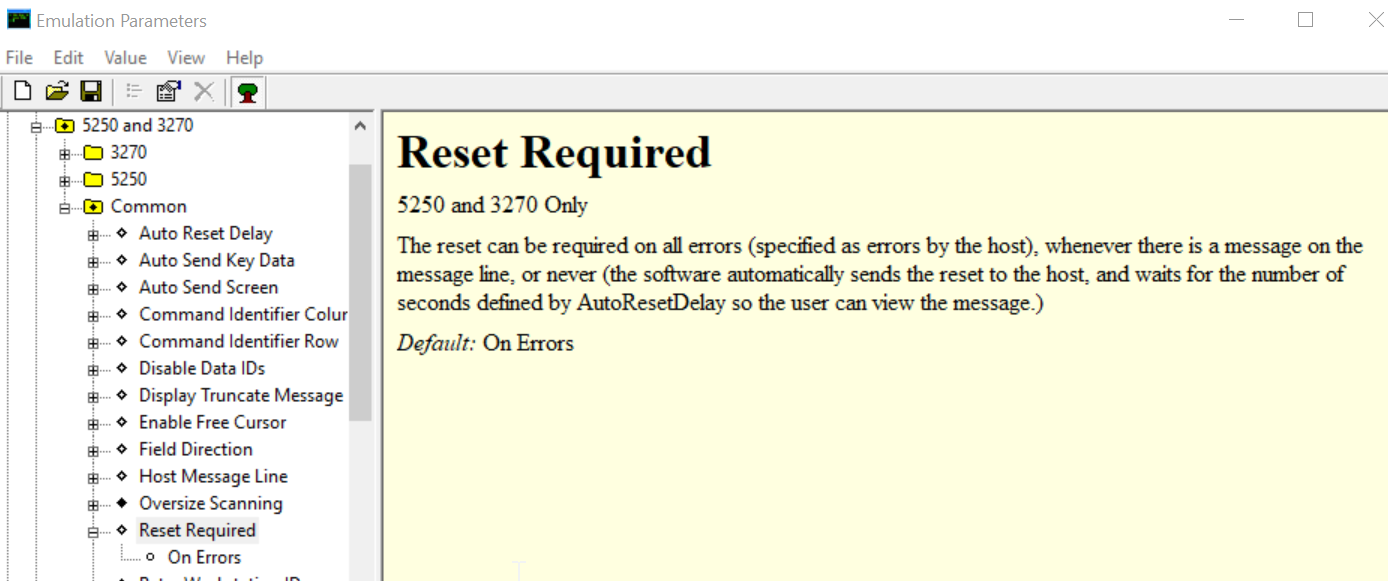Open the Value menu
This screenshot has width=1388, height=581.
124,57
